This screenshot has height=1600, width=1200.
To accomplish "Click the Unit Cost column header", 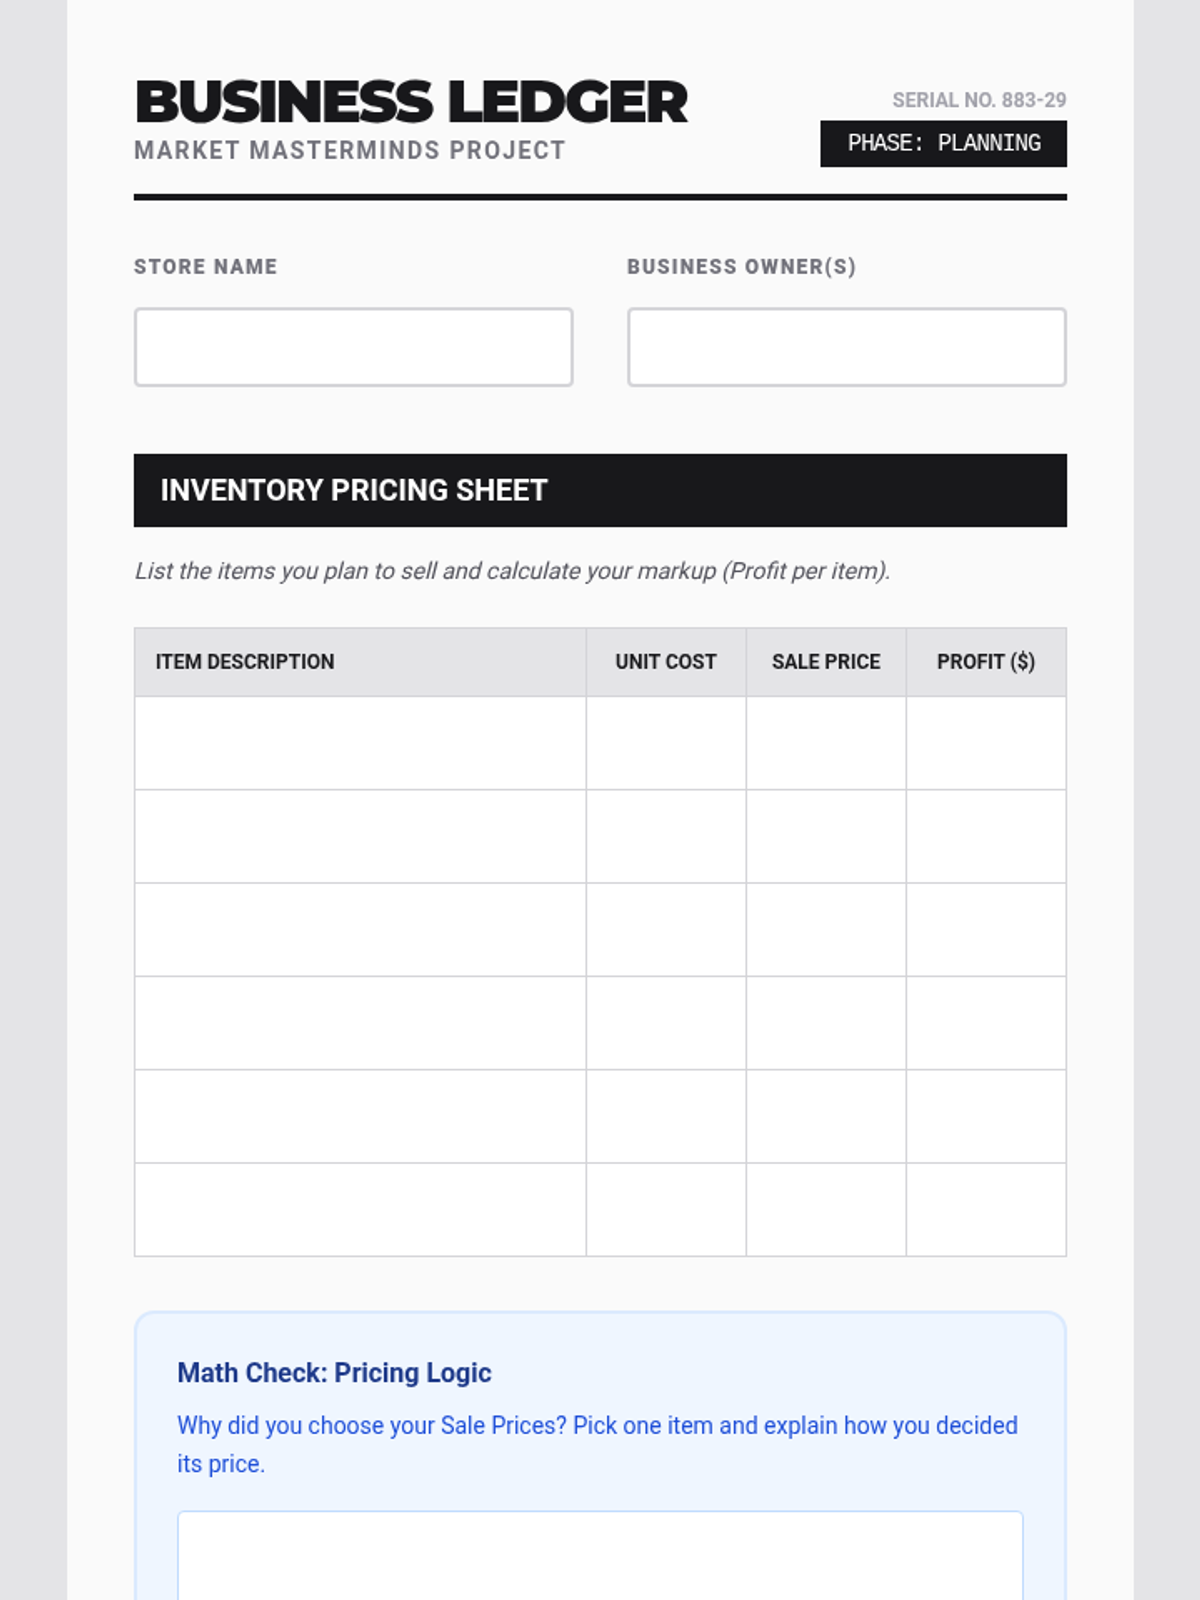I will click(x=666, y=662).
